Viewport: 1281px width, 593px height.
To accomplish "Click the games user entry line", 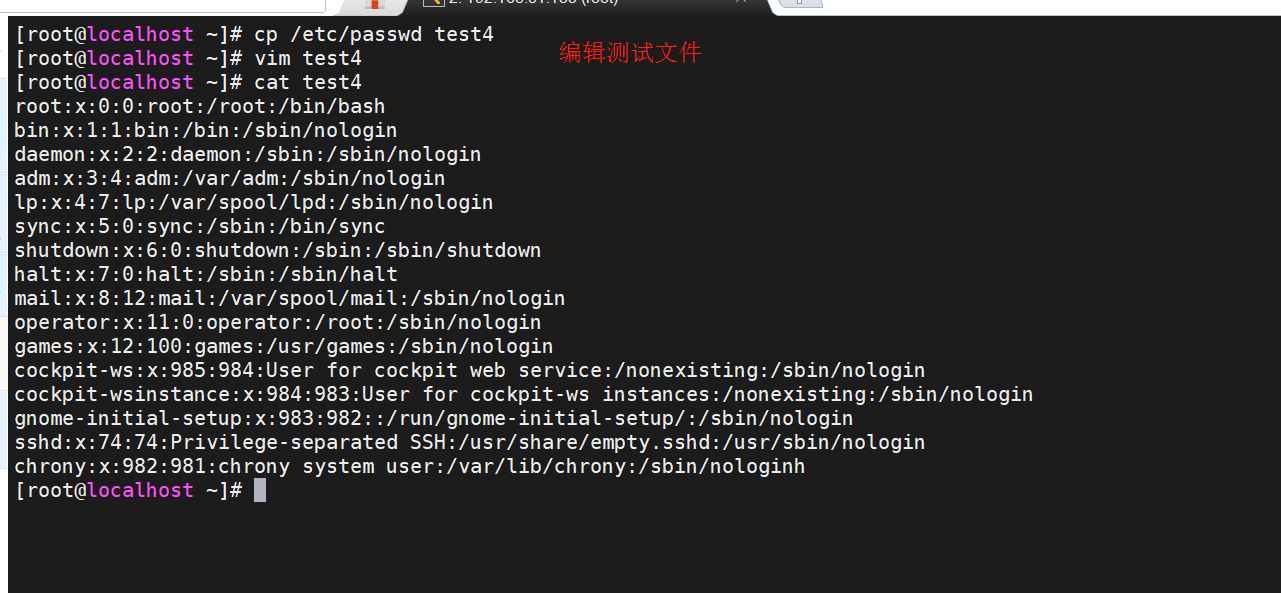I will click(x=284, y=346).
